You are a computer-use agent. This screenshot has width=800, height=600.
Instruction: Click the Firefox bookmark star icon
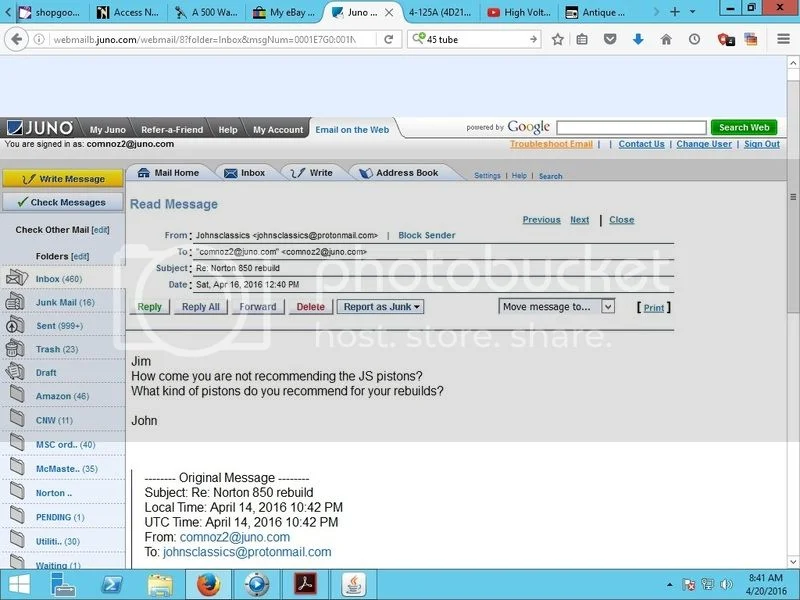point(557,39)
